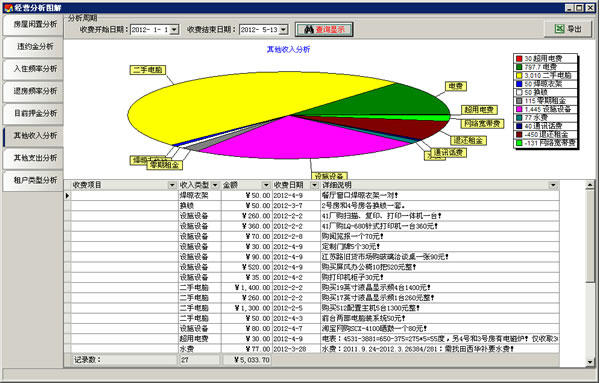Expand the 金额 column filter arrow
The image size is (600, 383).
coord(266,185)
